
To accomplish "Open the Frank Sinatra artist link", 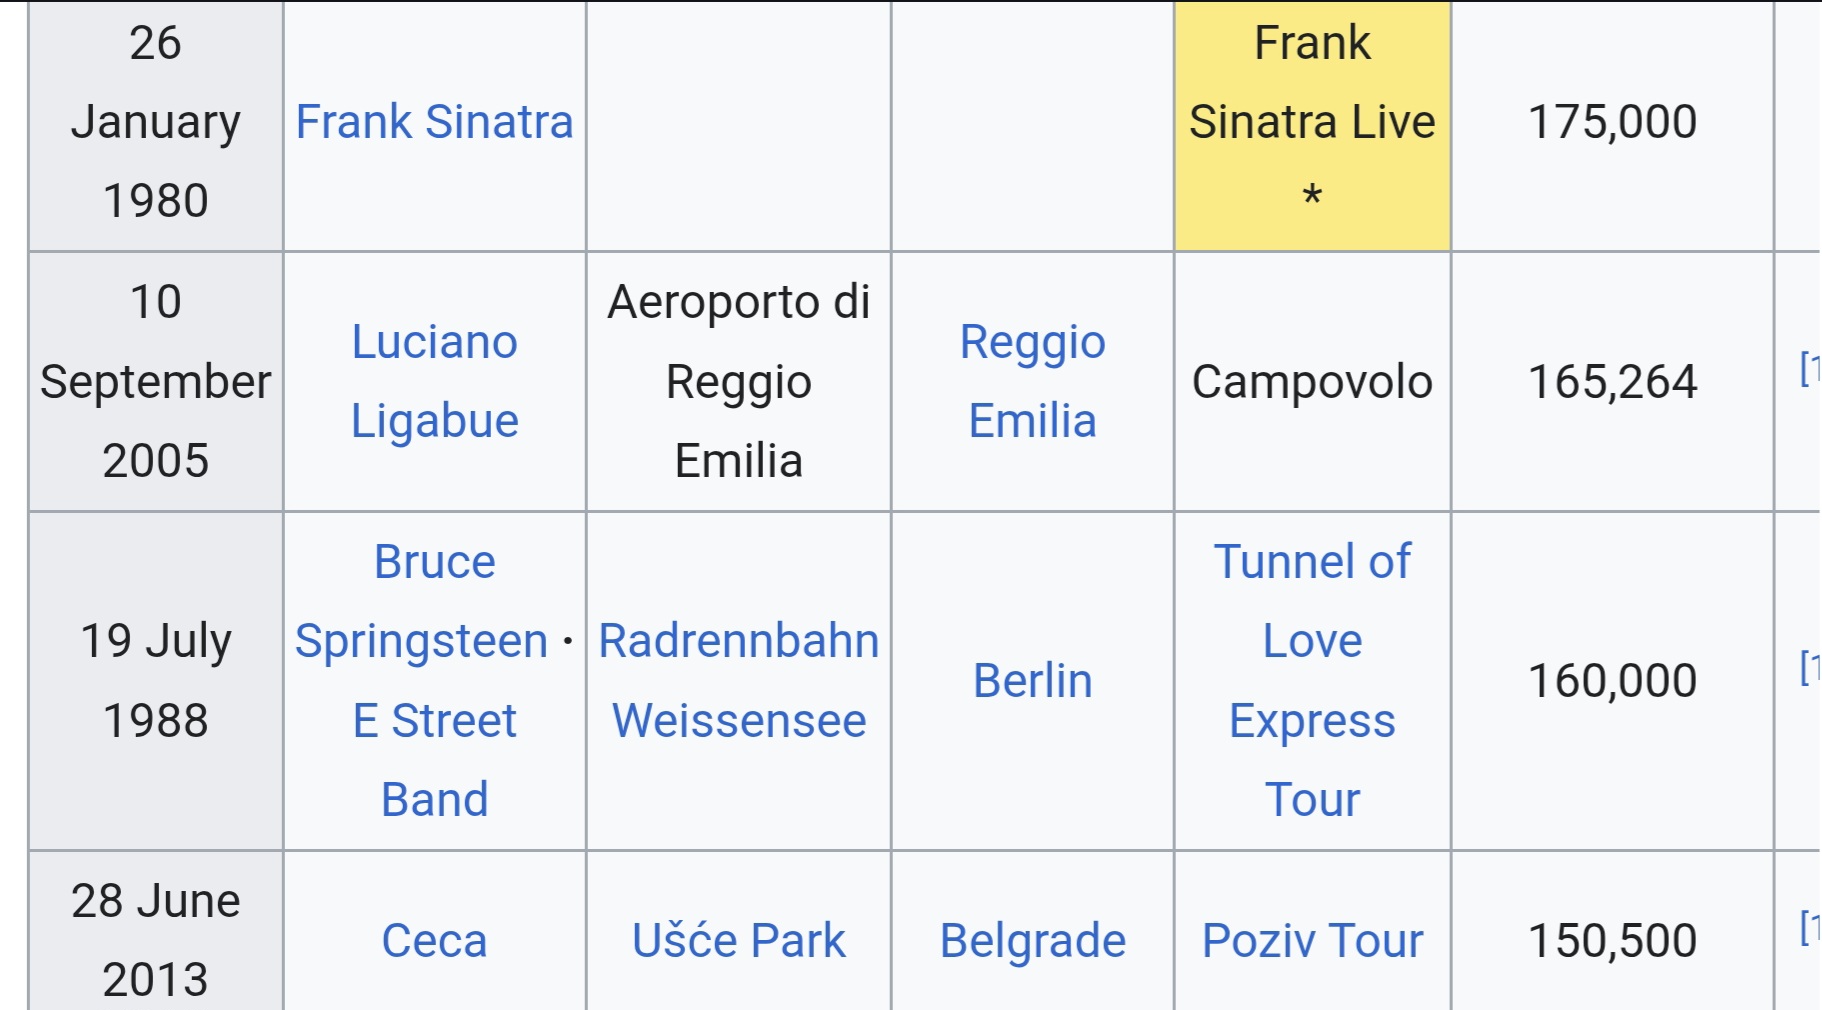I will pyautogui.click(x=434, y=122).
